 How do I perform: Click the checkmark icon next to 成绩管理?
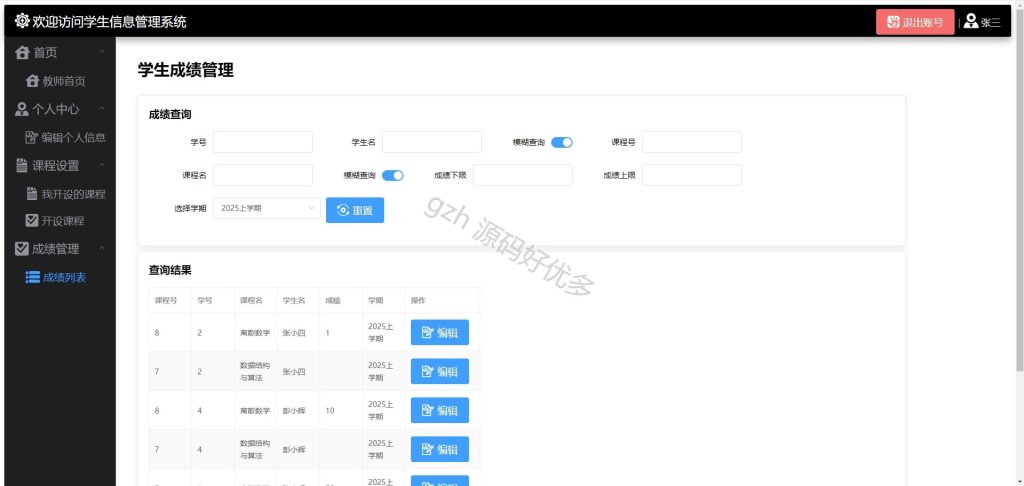pos(22,249)
